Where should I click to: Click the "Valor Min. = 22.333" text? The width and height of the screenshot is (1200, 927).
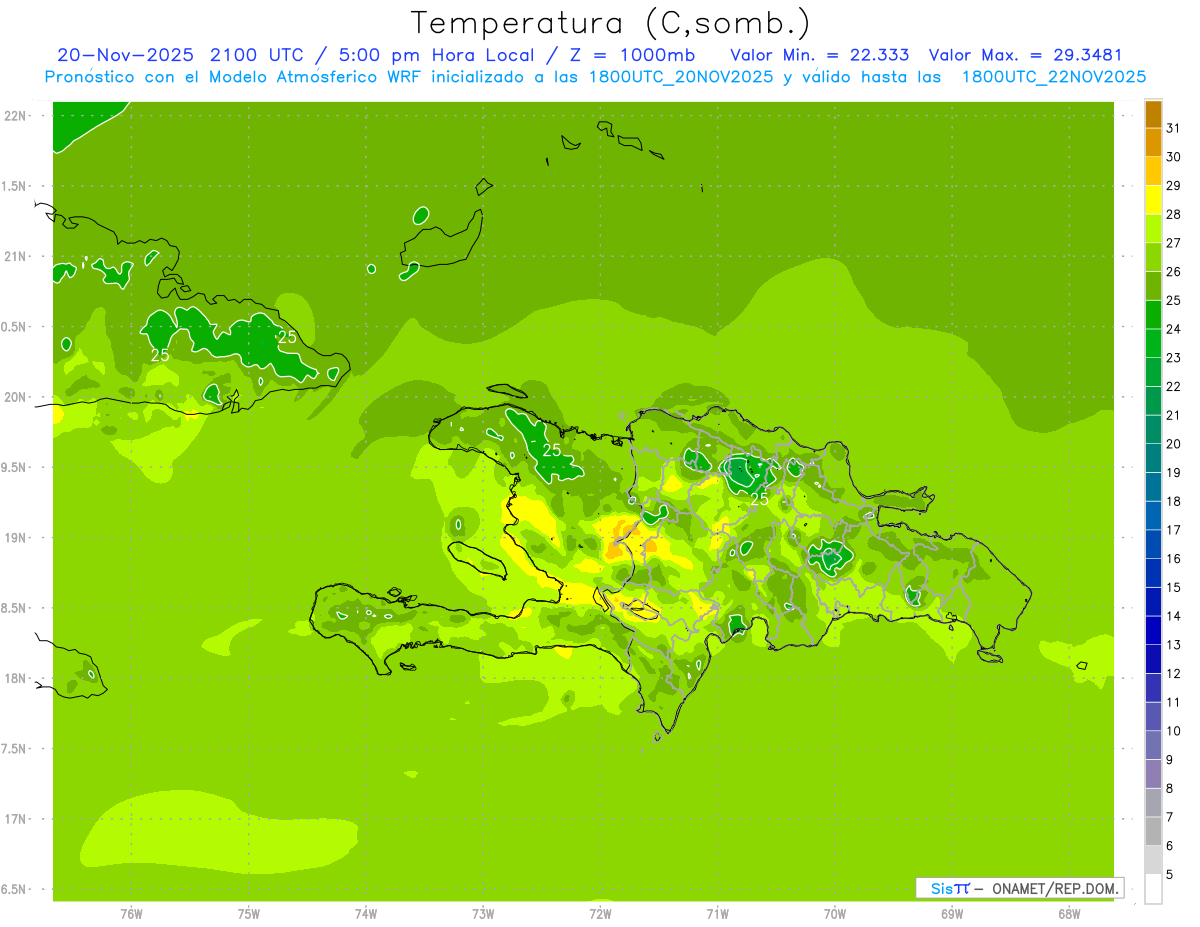click(820, 55)
